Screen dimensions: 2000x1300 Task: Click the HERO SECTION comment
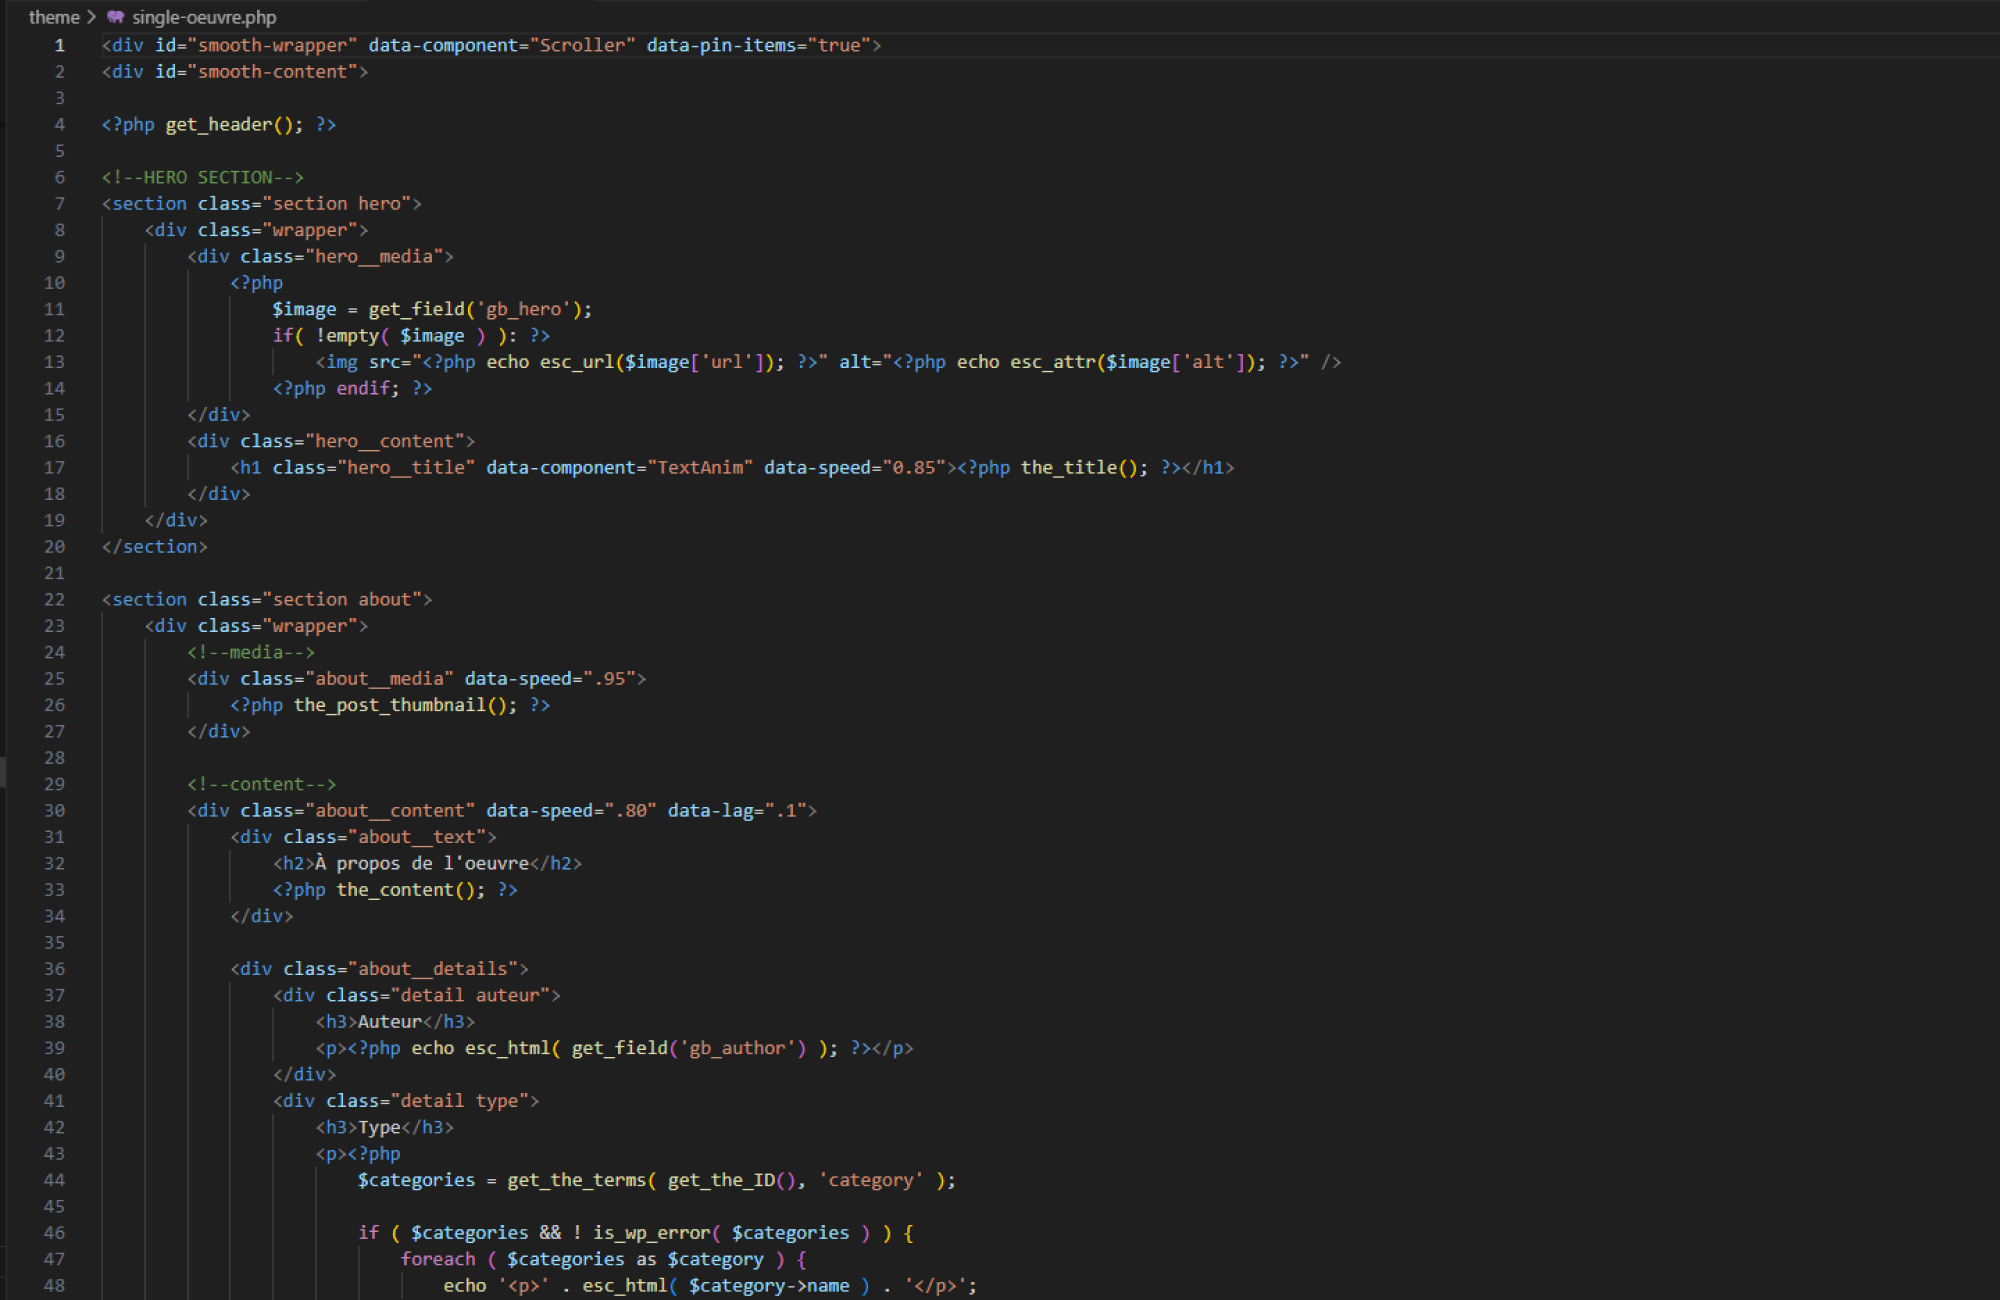tap(202, 178)
